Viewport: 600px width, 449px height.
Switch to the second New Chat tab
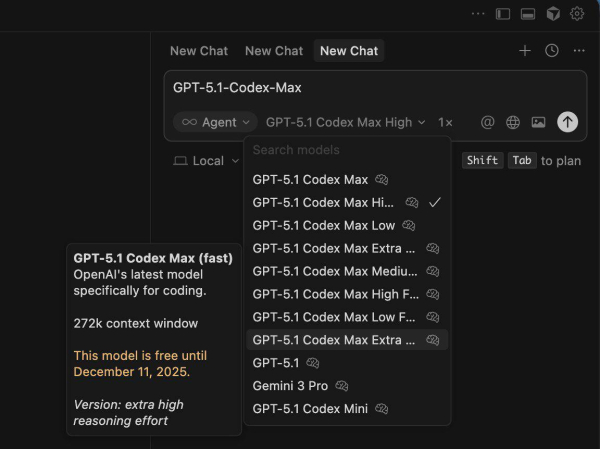click(273, 51)
